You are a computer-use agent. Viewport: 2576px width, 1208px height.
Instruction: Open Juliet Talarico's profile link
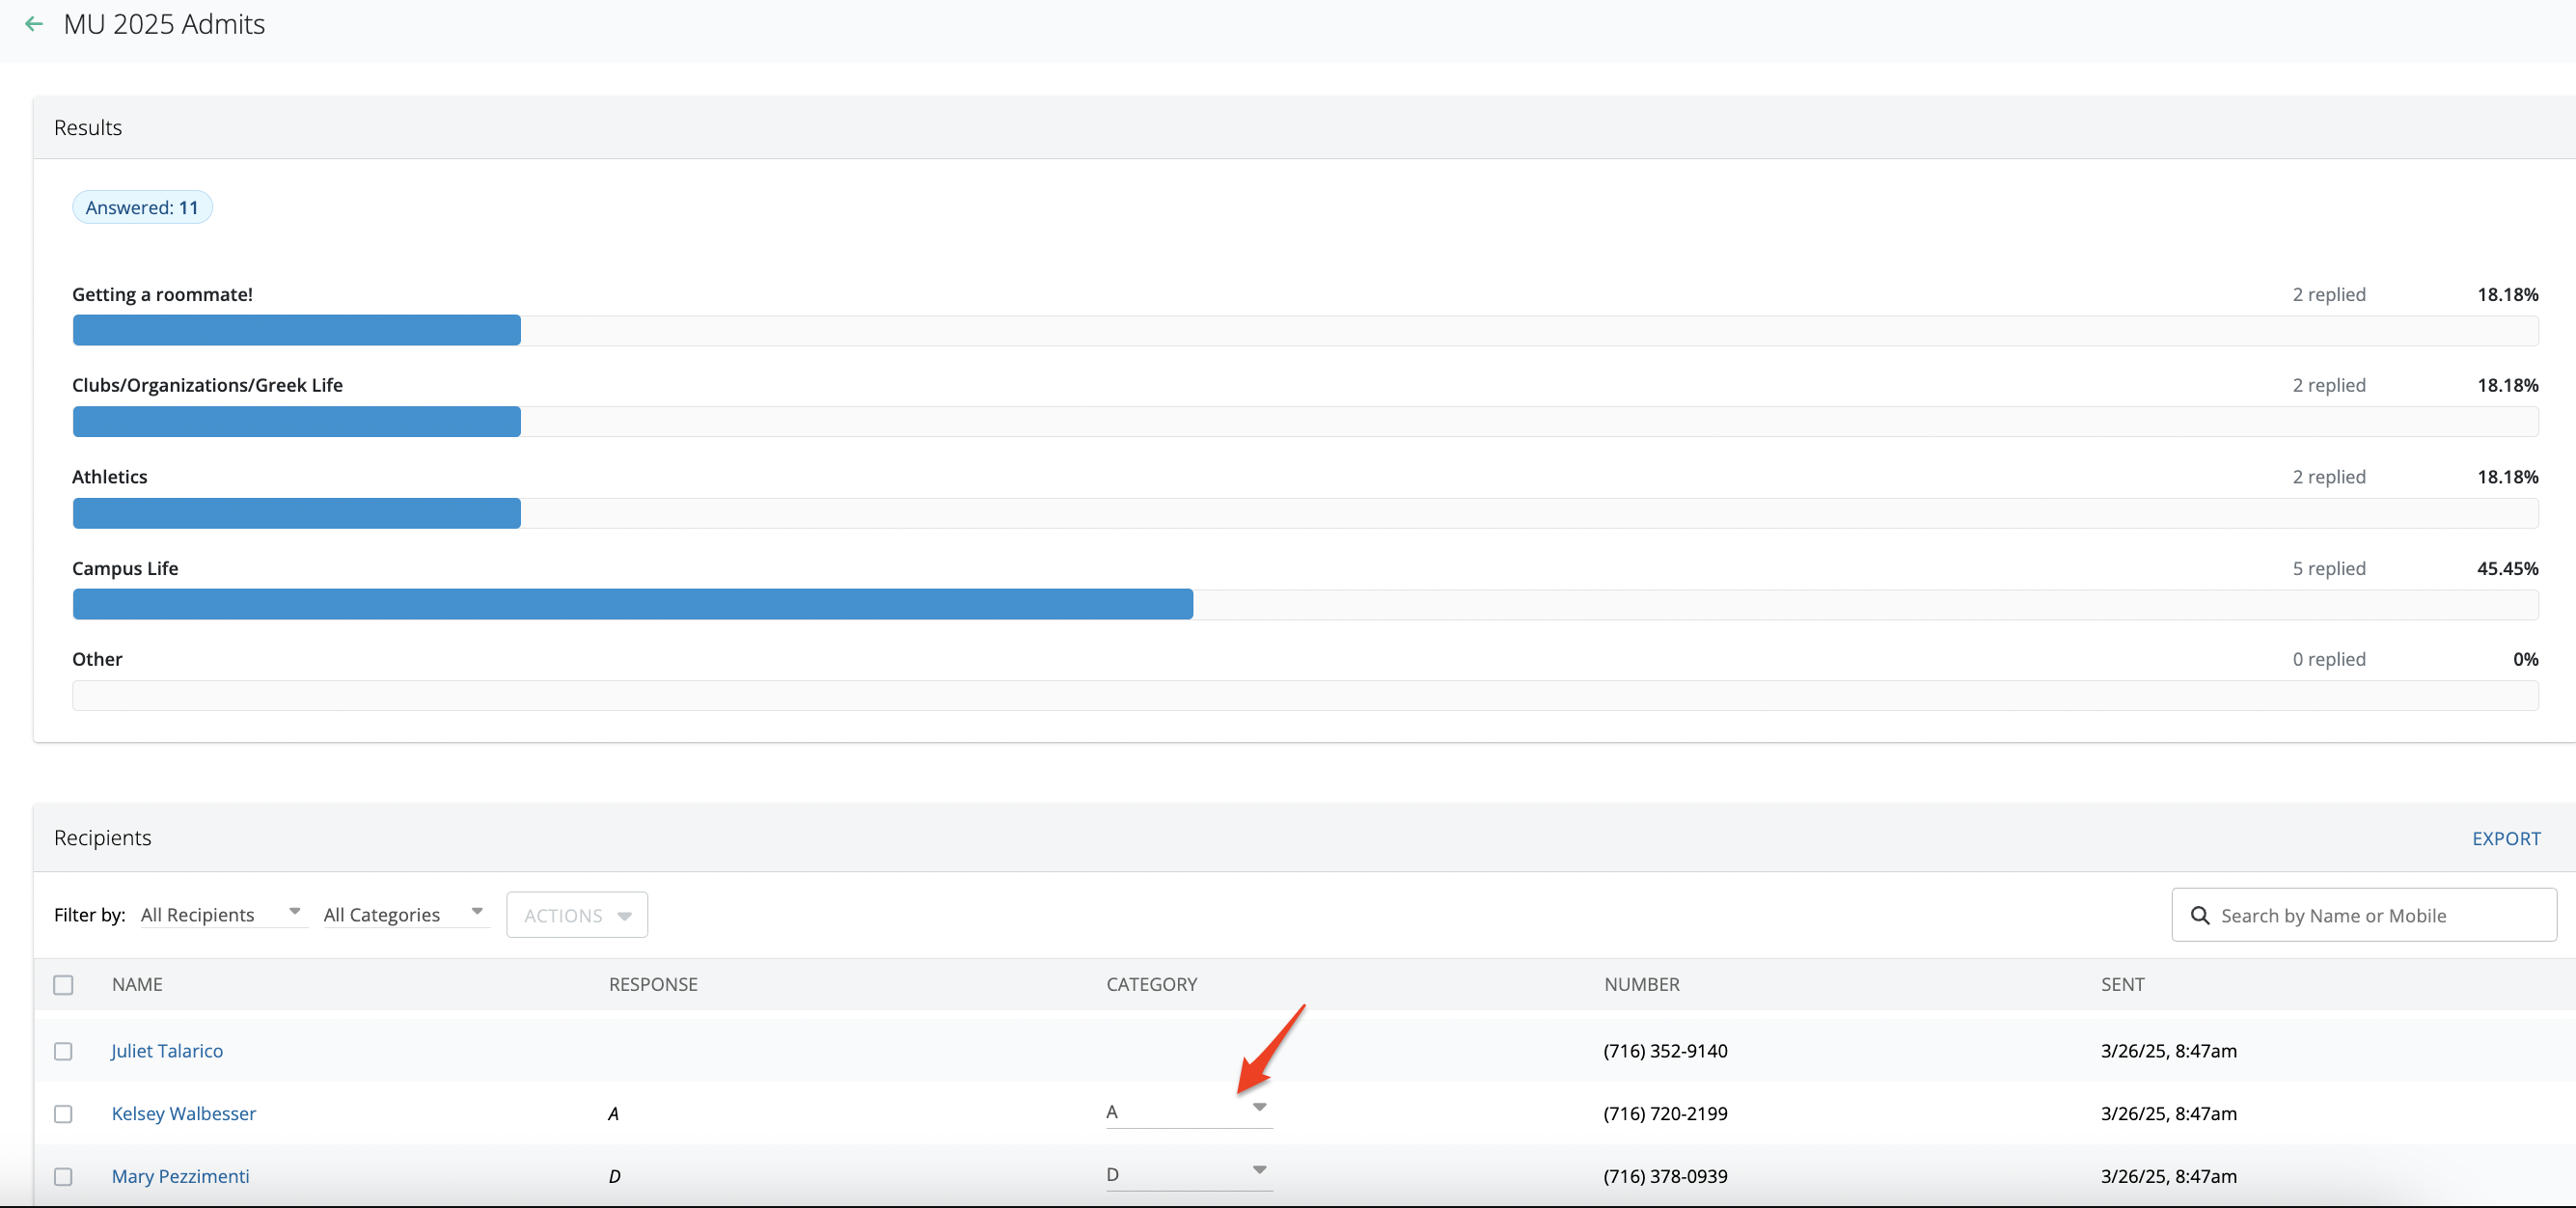coord(167,1051)
